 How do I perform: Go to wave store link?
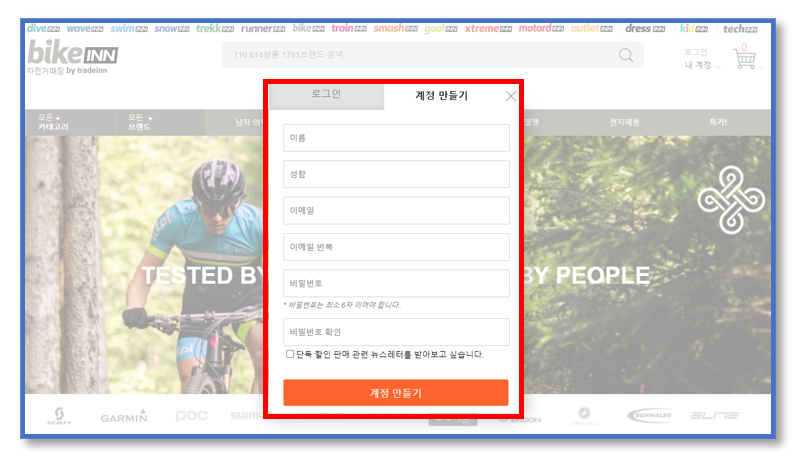[85, 28]
